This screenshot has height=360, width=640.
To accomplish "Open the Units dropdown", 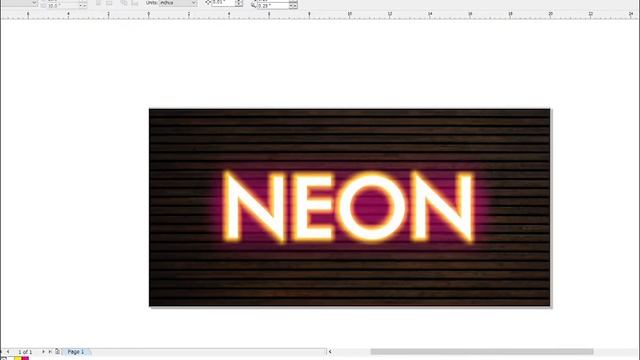I will (178, 2).
